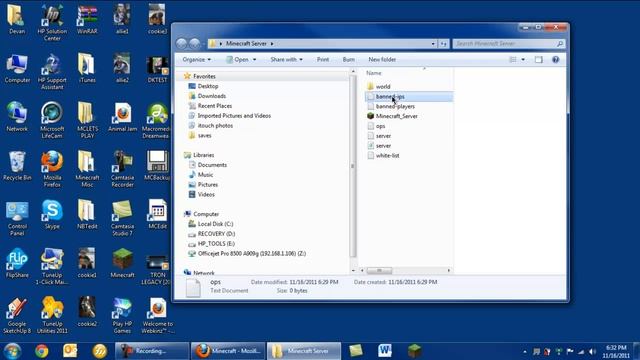Select the Google SketchUp 8 desktop icon
The height and width of the screenshot is (360, 640).
tap(17, 315)
